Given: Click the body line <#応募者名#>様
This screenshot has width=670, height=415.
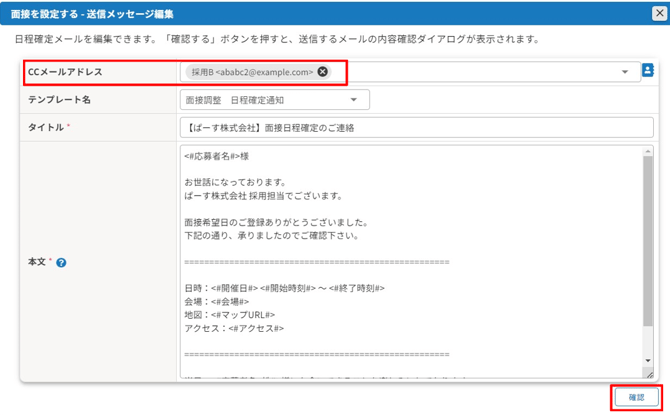Looking at the screenshot, I should click(x=217, y=156).
